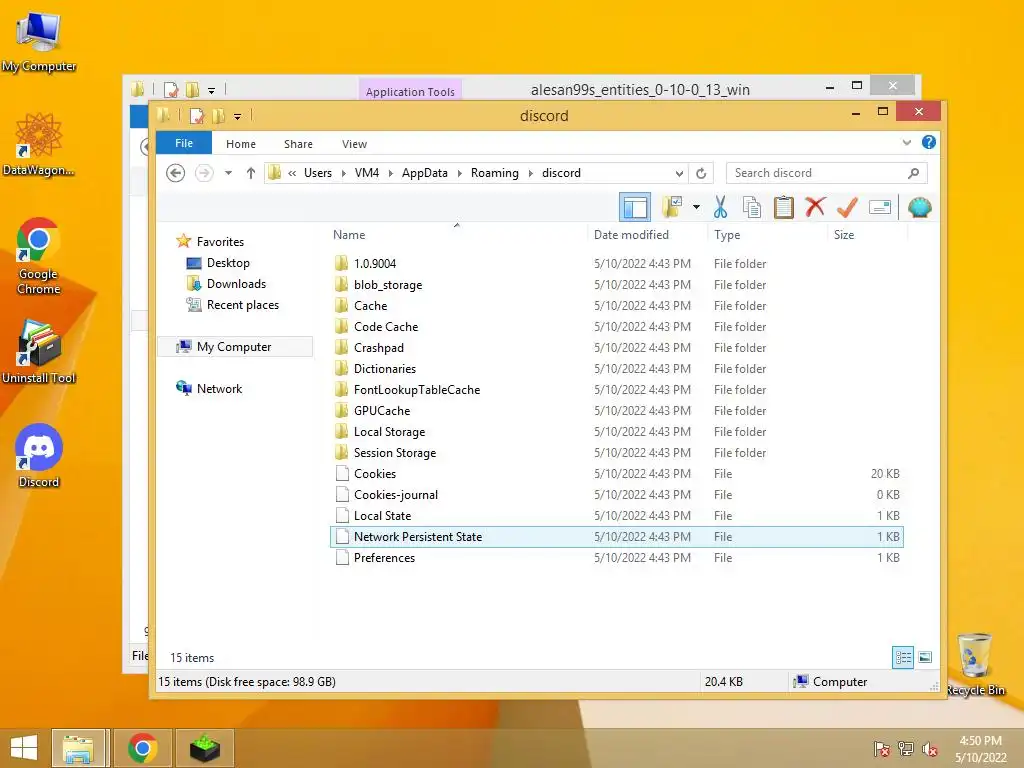This screenshot has width=1024, height=768.
Task: Open the green block app on taskbar
Action: (x=205, y=748)
